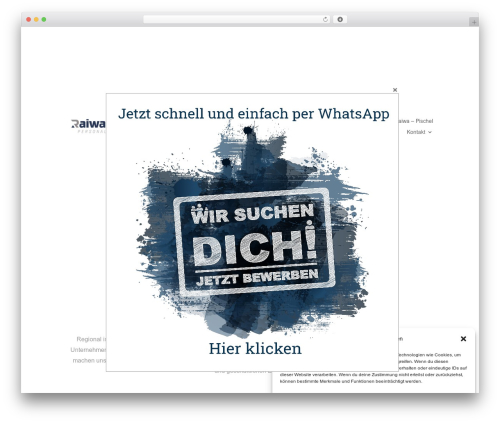This screenshot has width=500, height=423.
Task: Close the WhatsApp popup with the X
Action: point(395,90)
